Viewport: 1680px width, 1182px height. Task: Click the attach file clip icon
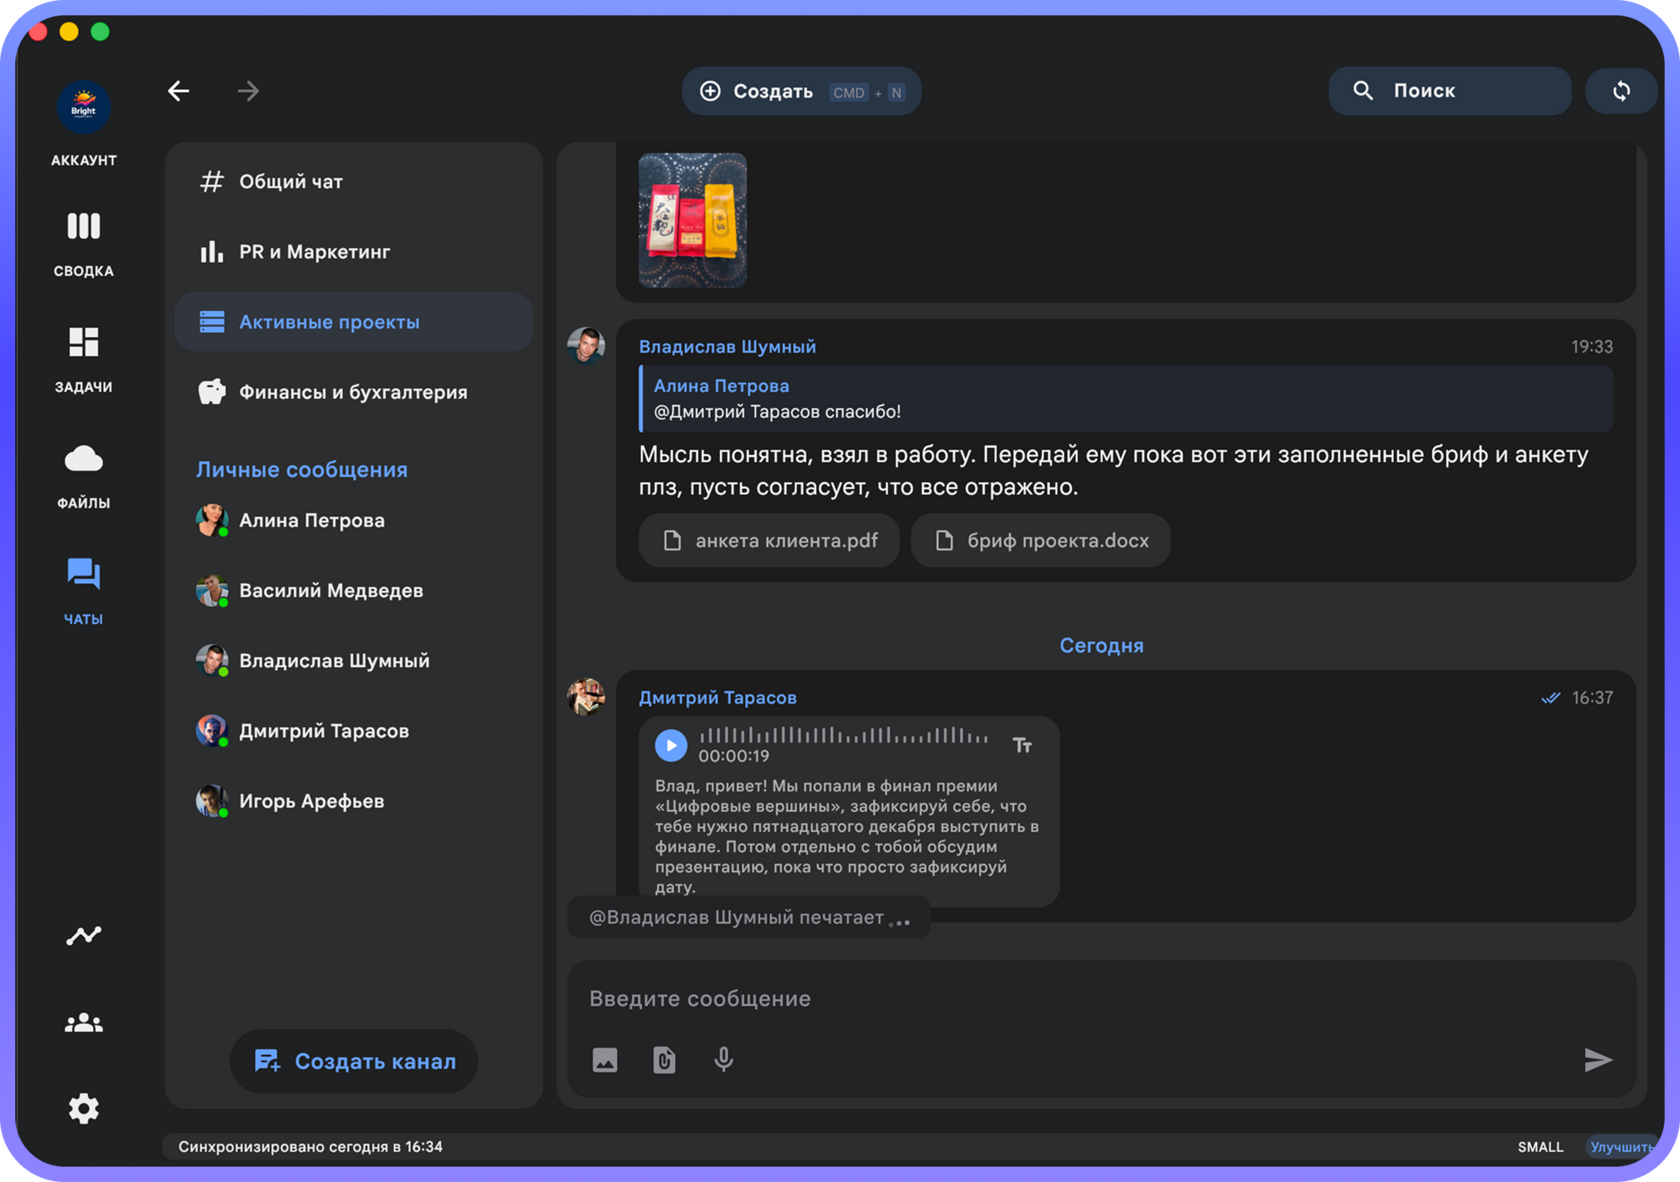(664, 1060)
